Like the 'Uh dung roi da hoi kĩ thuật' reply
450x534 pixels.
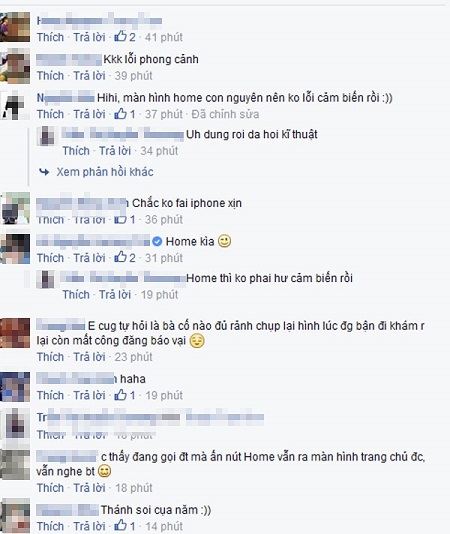76,151
